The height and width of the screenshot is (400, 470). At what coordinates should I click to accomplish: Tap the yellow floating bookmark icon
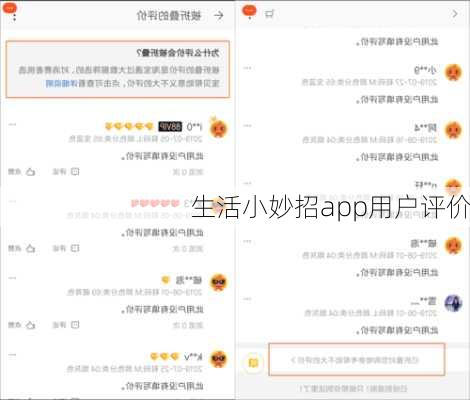pos(253,362)
